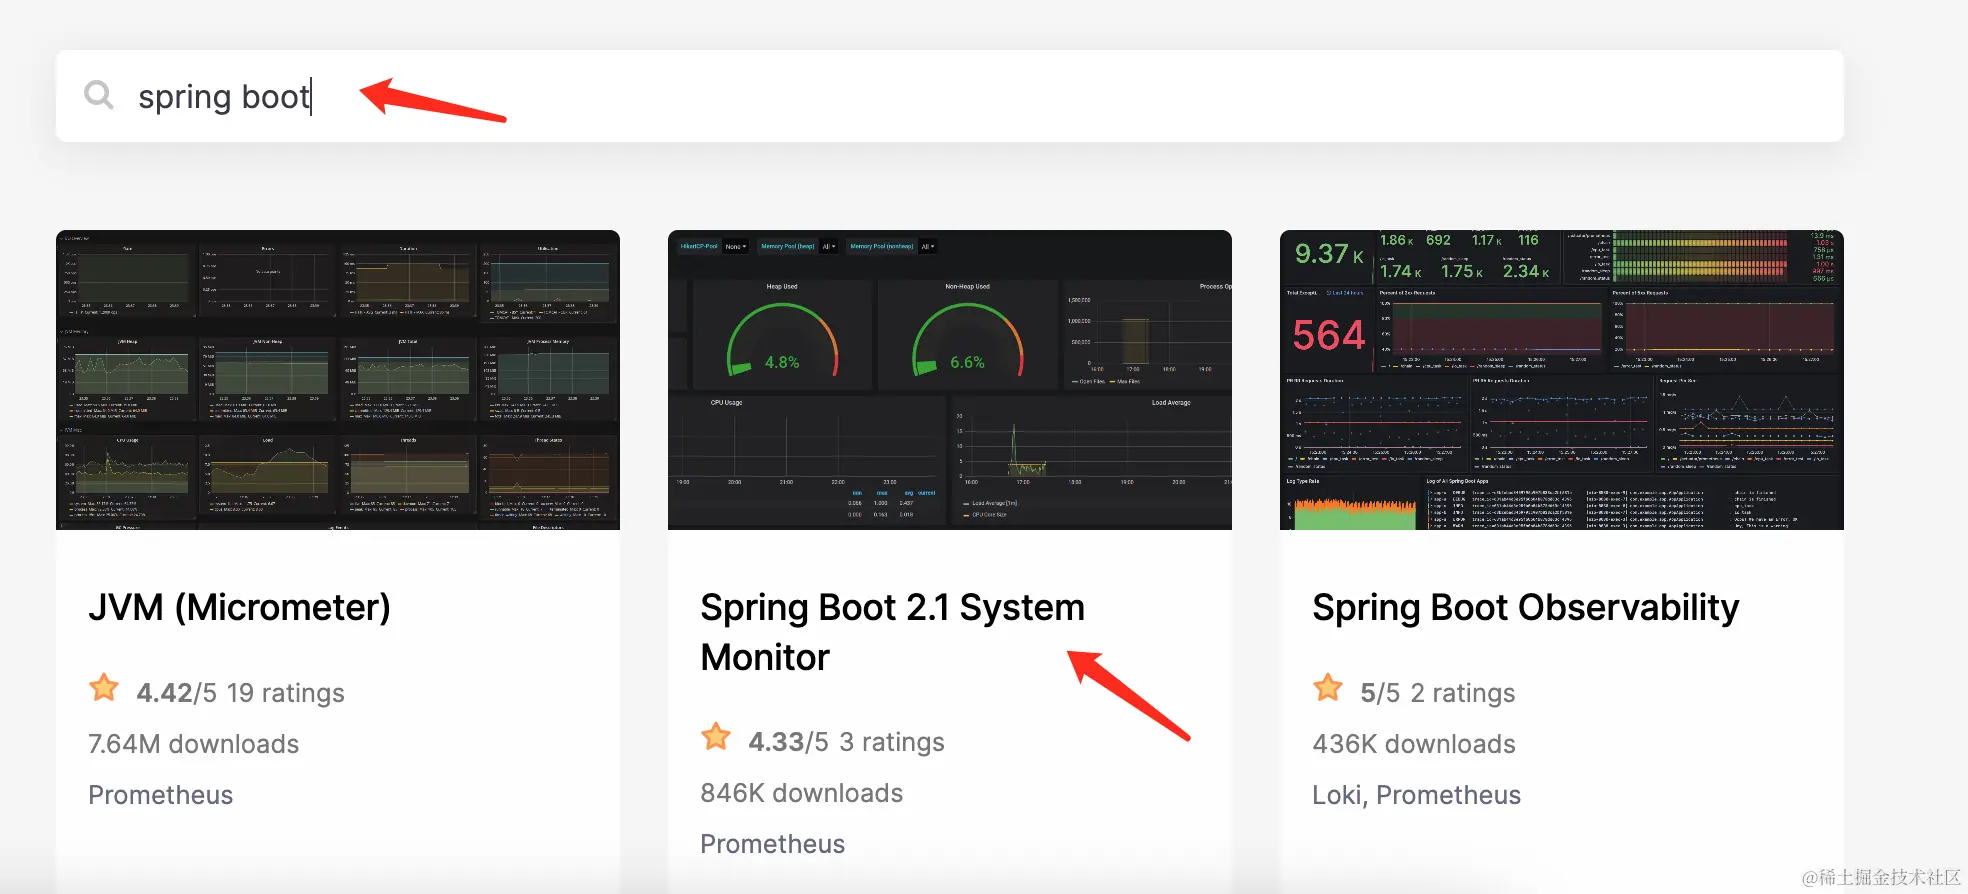The height and width of the screenshot is (894, 1968).
Task: Click the star icon beside 4.33/5 rating
Action: point(716,738)
